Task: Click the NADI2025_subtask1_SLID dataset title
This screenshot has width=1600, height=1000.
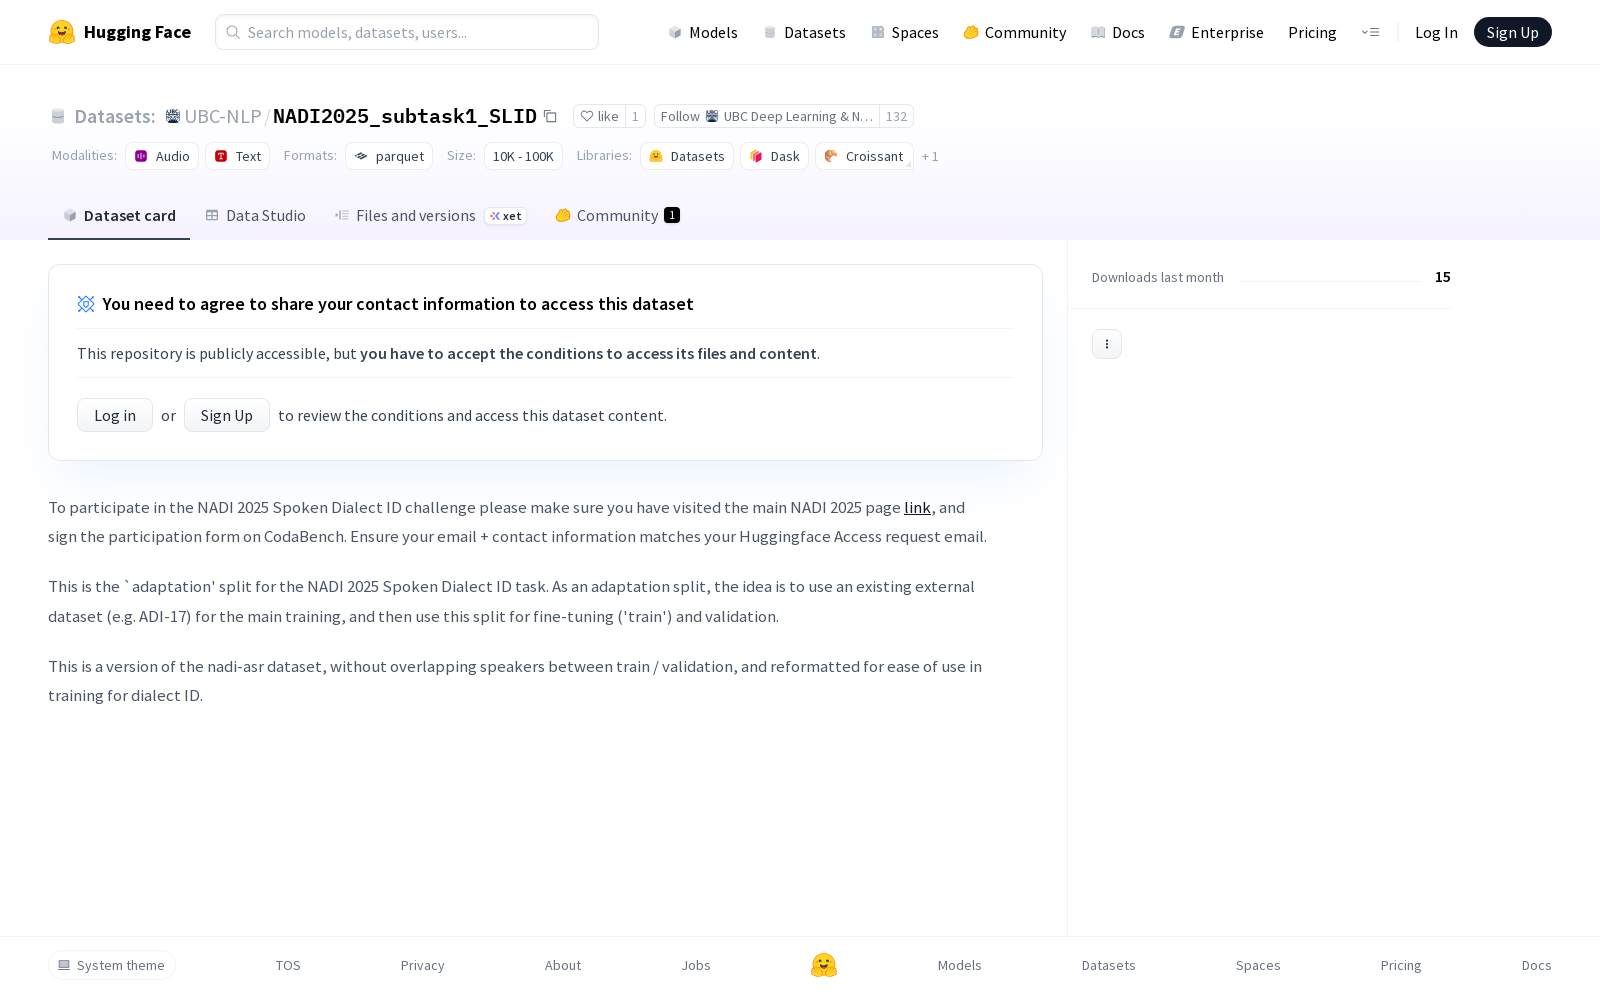Action: click(405, 116)
